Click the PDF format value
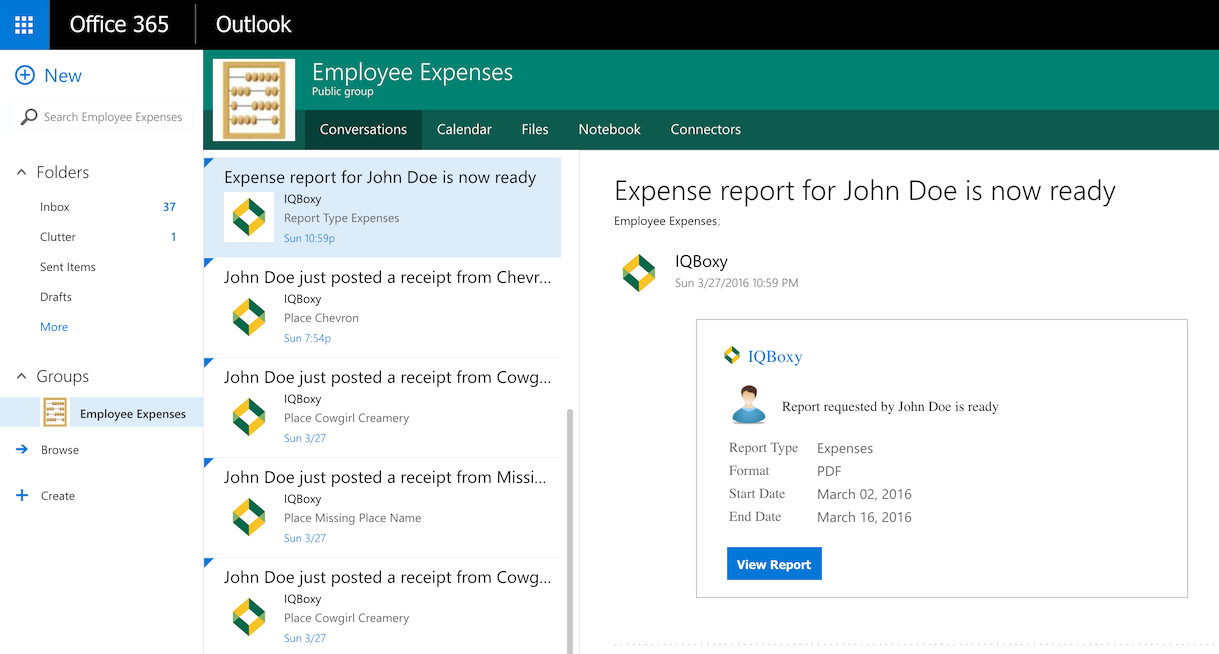Screen dimensions: 1219x654 click(x=829, y=471)
